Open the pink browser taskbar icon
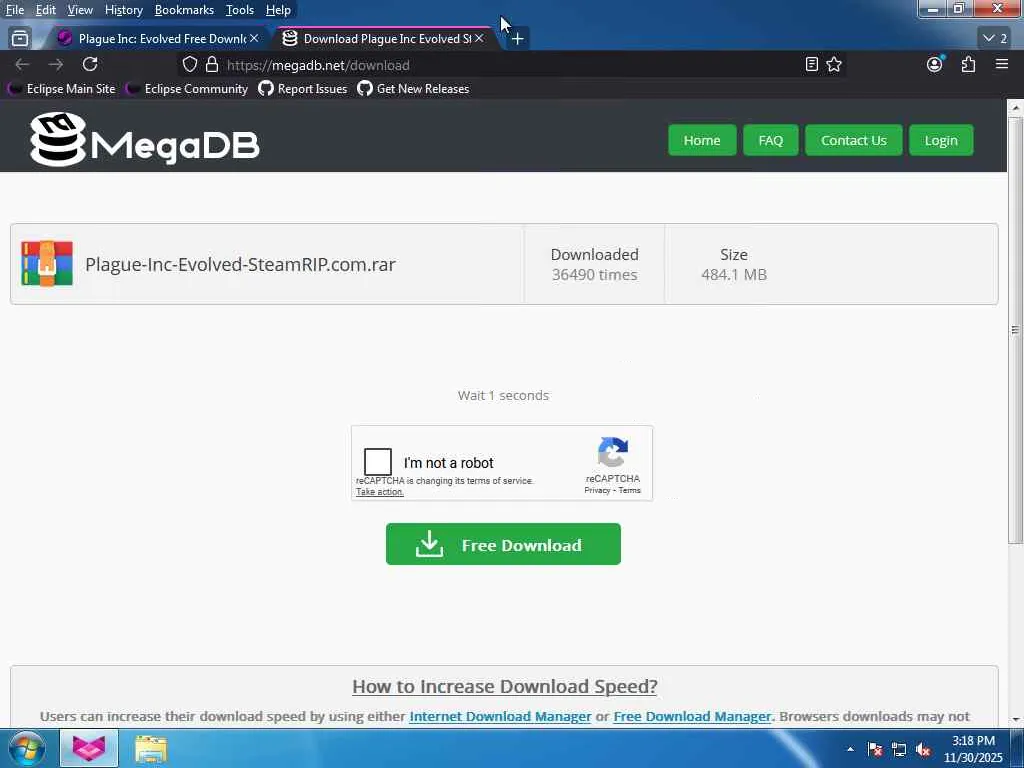The width and height of the screenshot is (1024, 768). (x=89, y=748)
